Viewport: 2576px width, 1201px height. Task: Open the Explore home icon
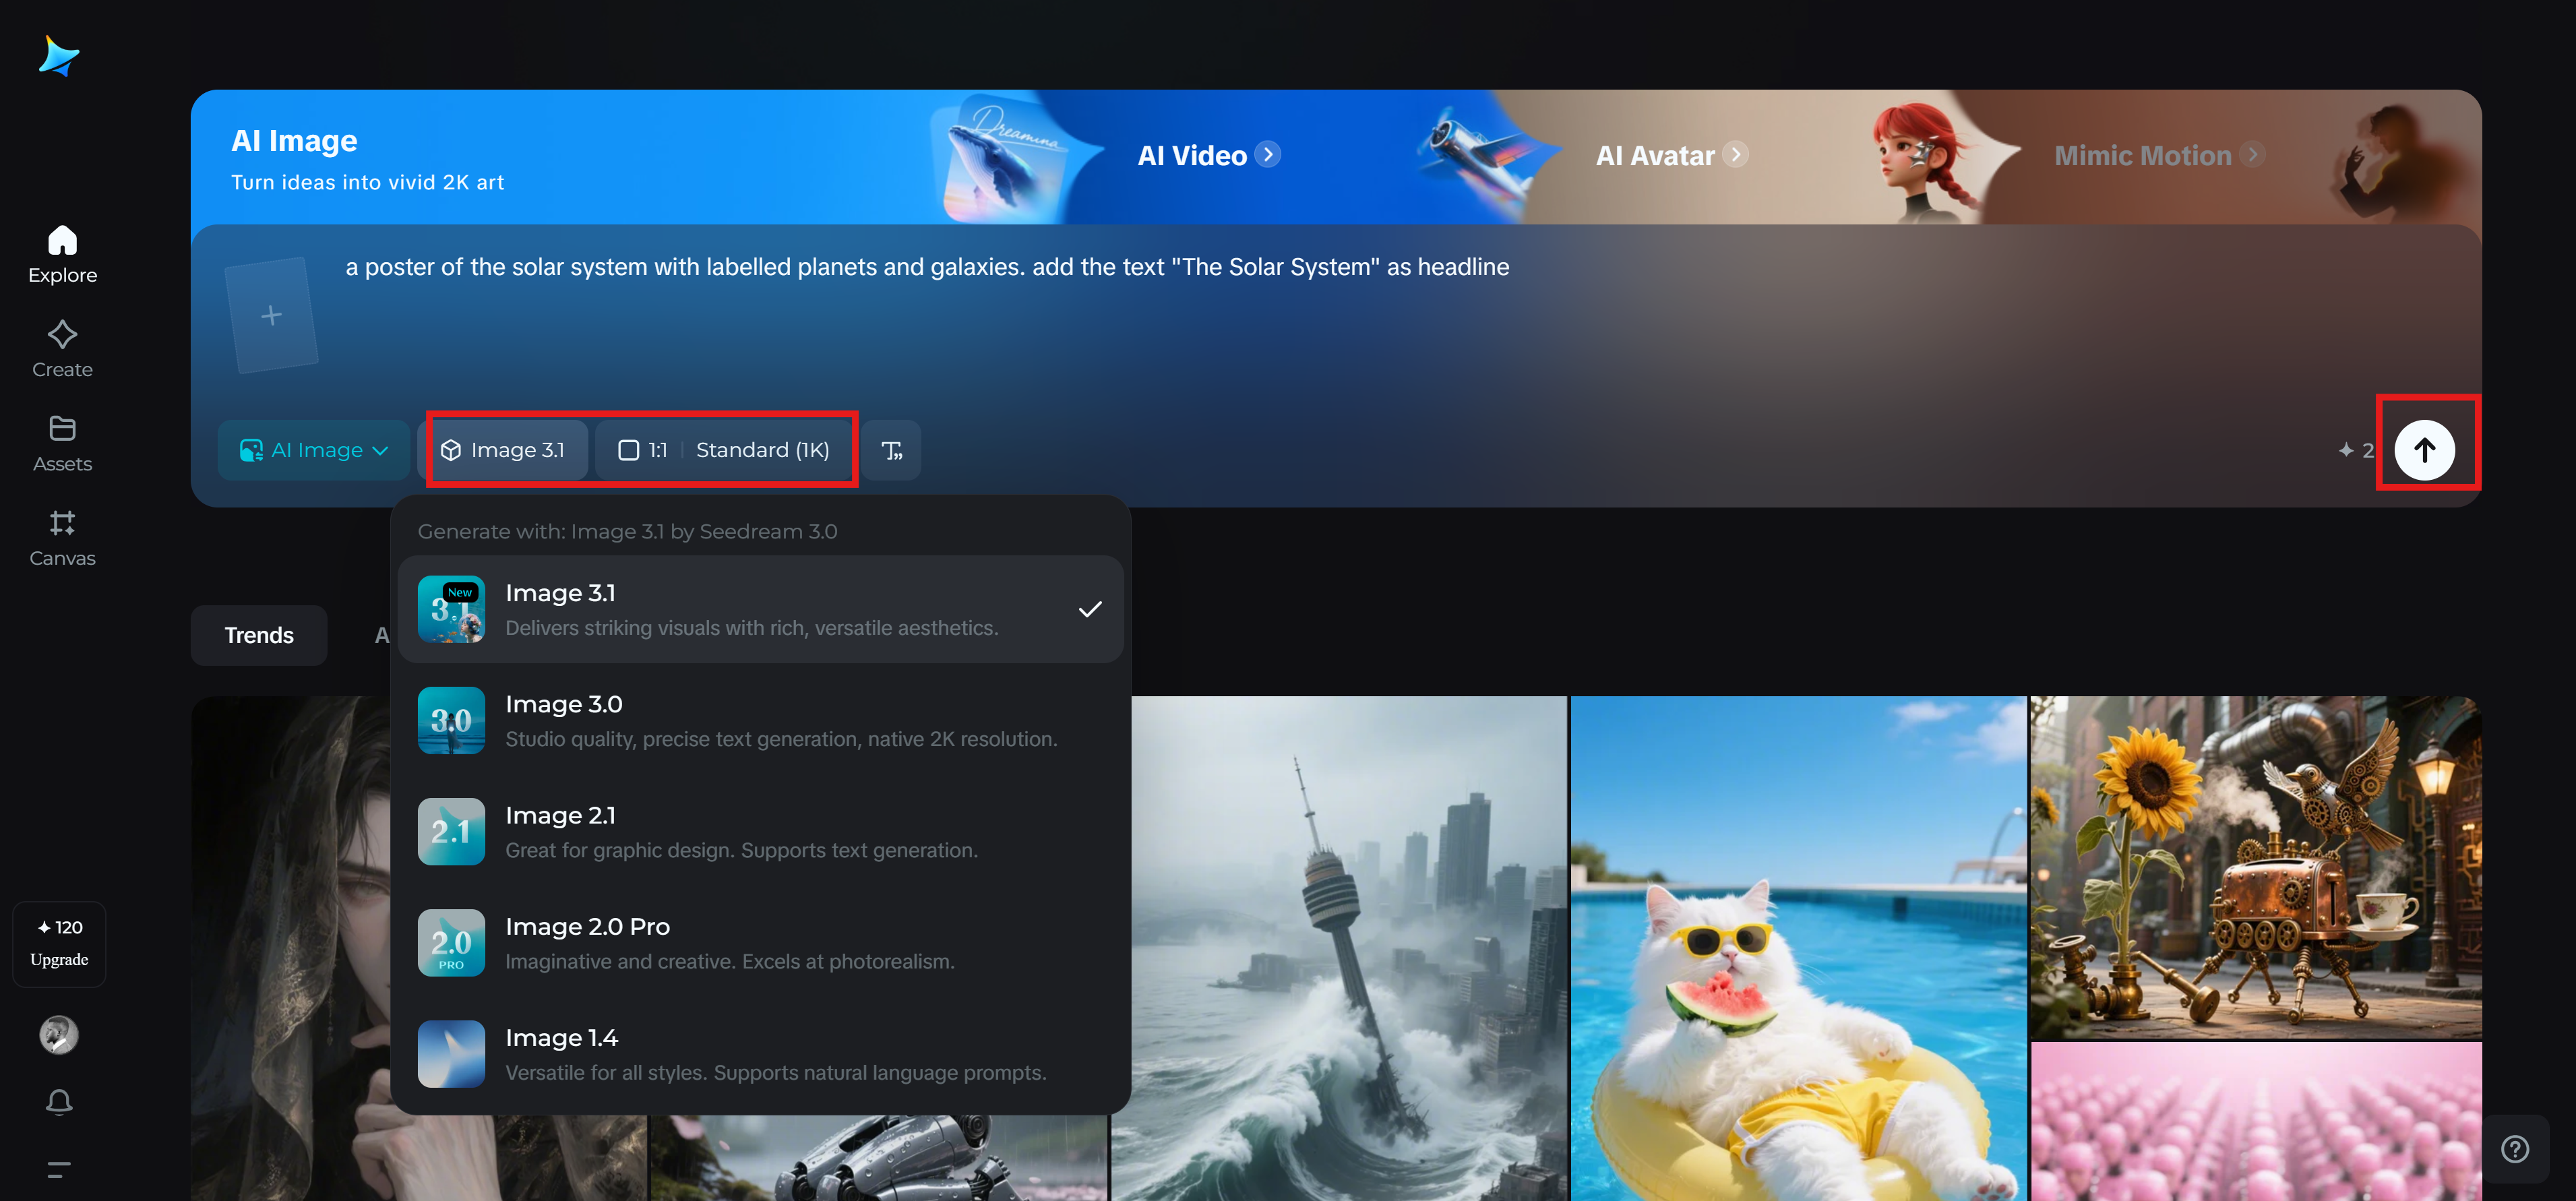62,240
